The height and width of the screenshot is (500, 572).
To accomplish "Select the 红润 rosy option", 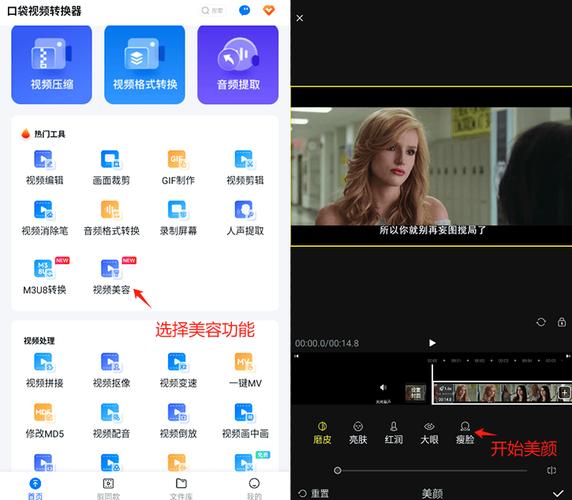I will click(394, 433).
